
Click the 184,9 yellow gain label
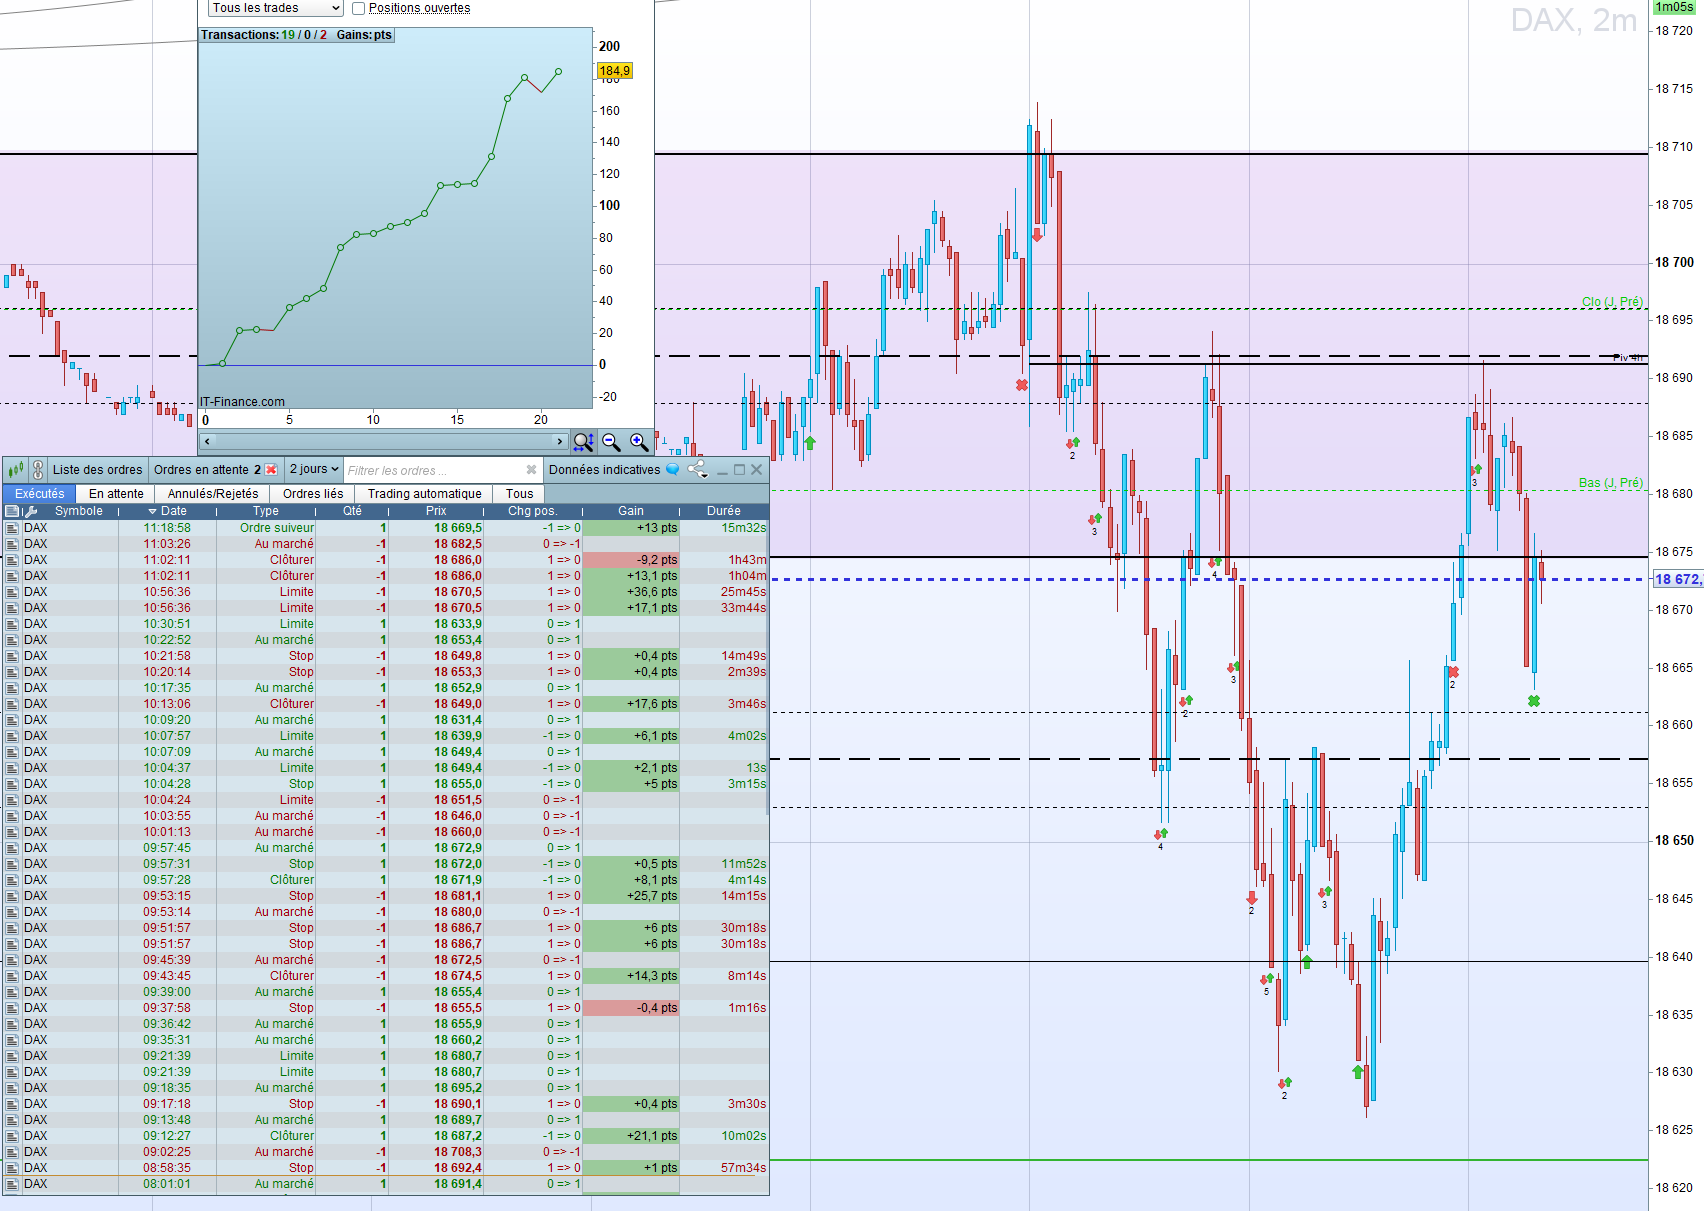615,71
